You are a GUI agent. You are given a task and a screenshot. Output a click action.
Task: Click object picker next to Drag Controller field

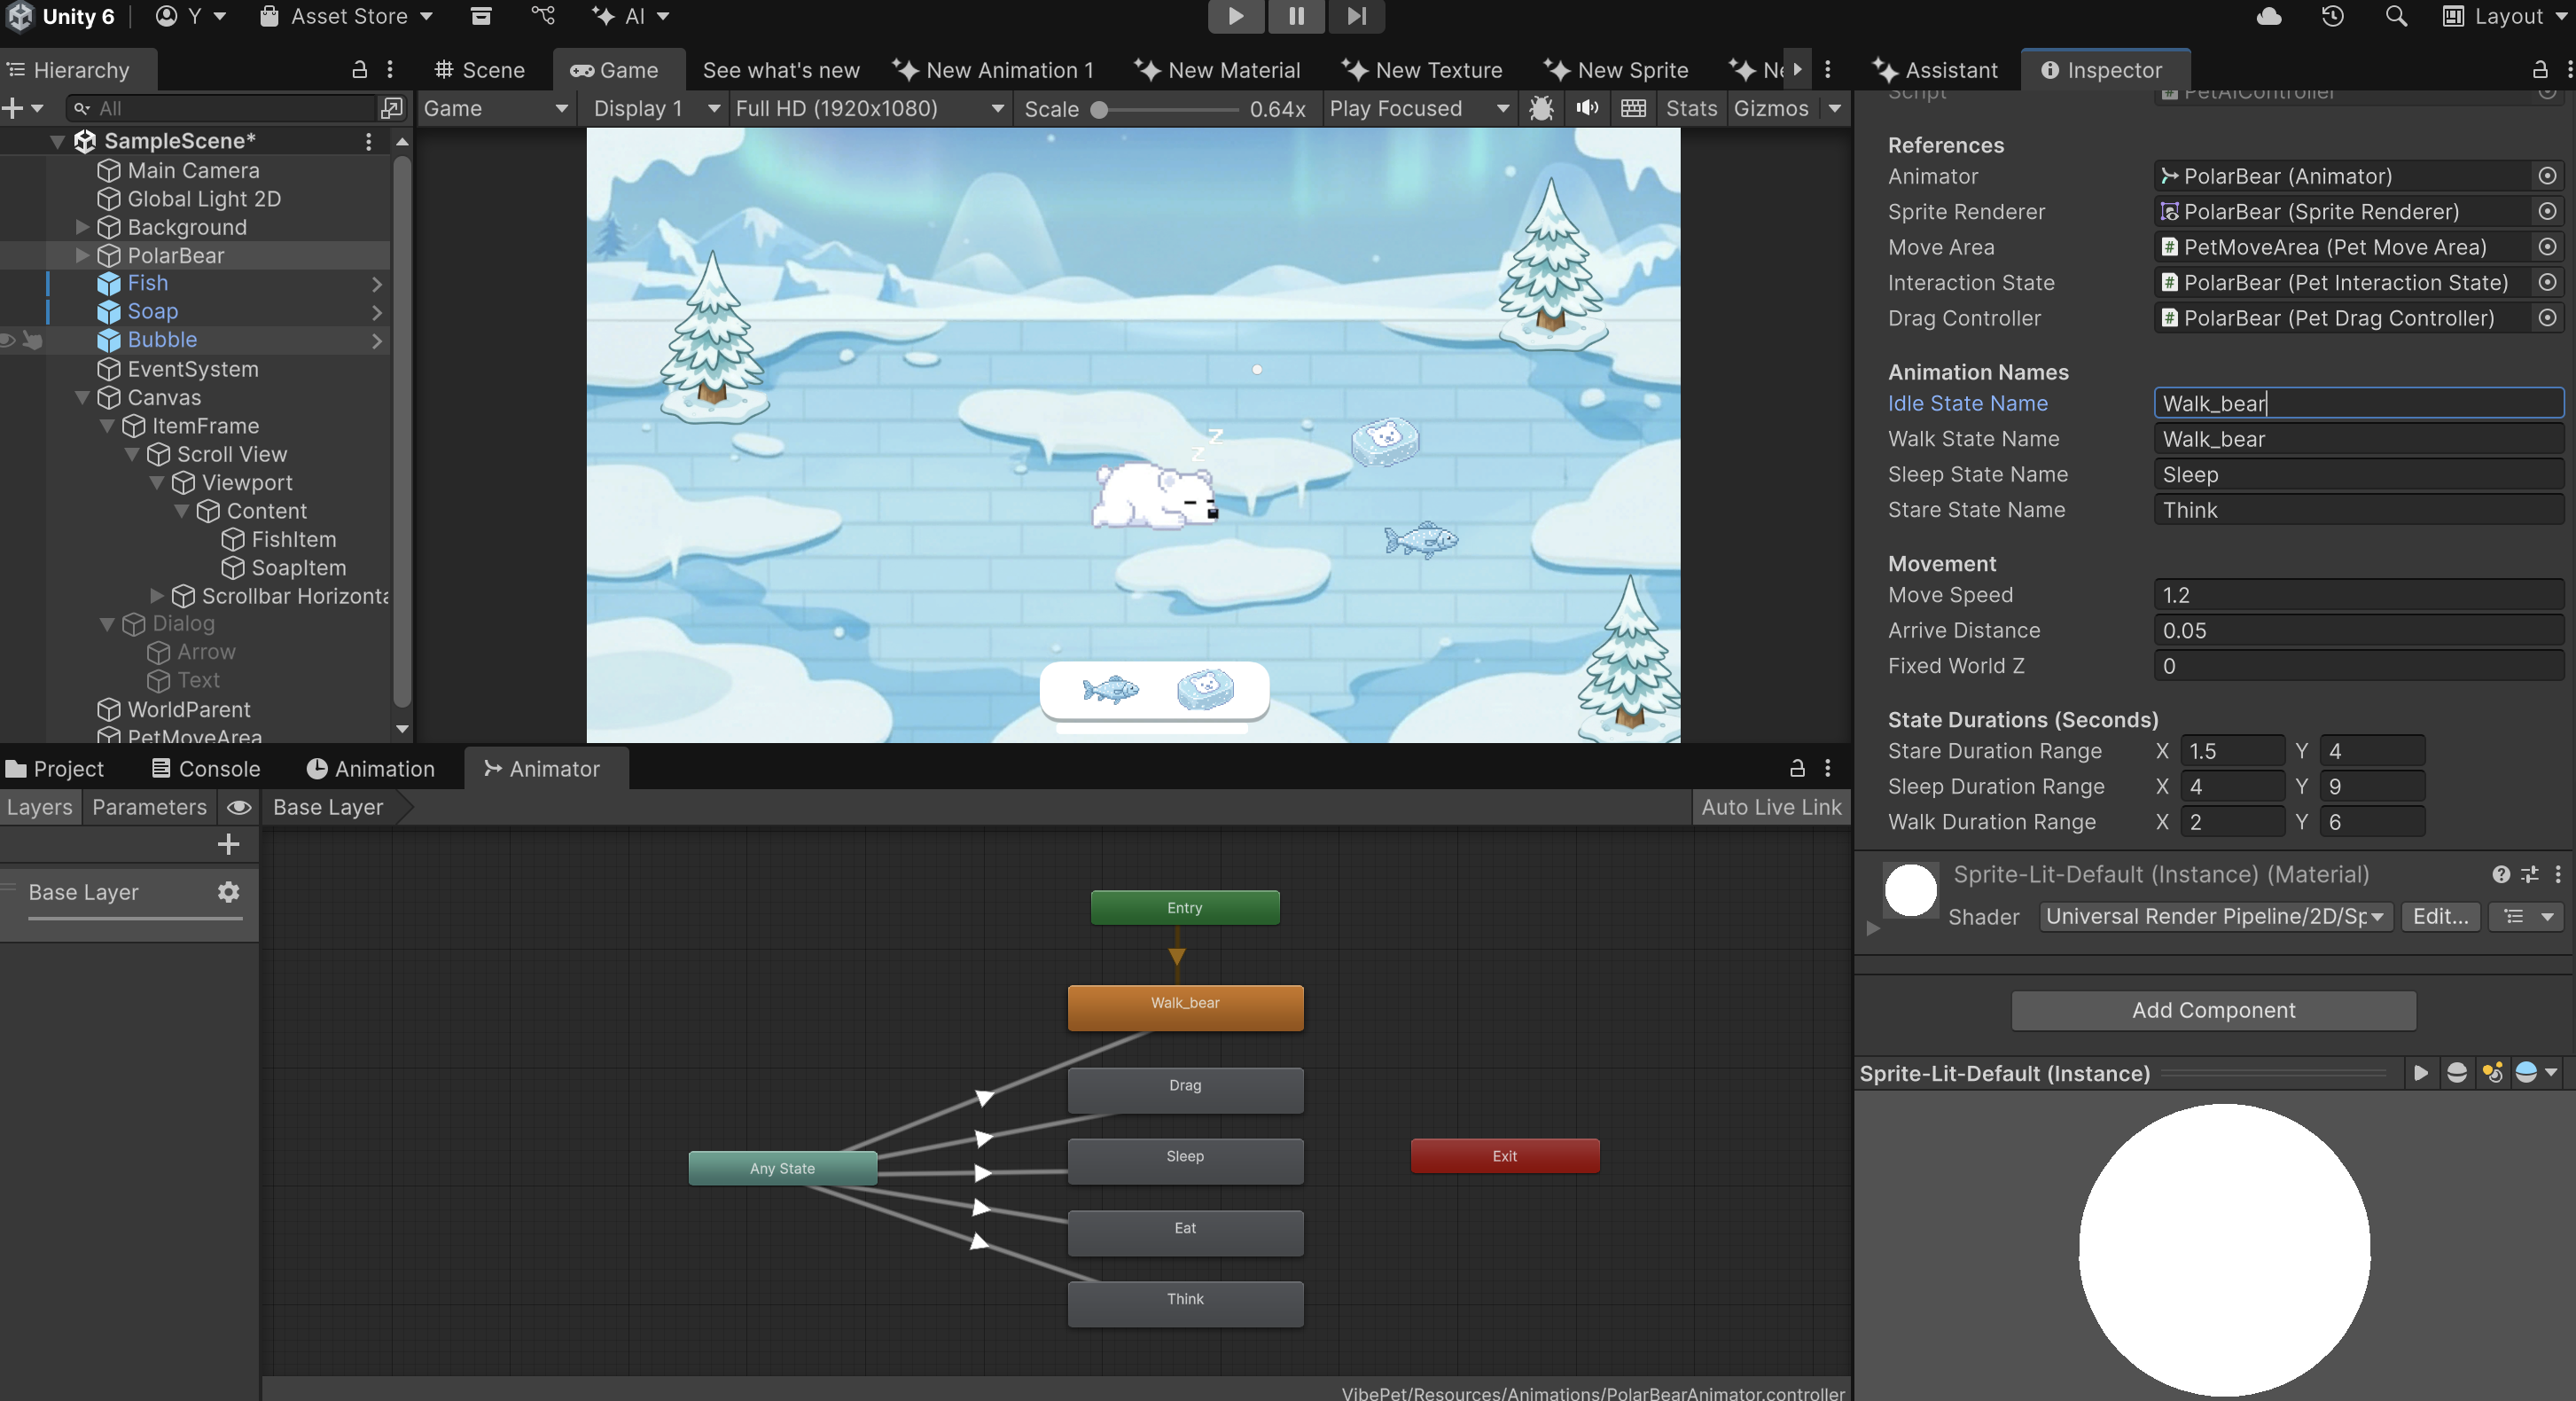(2547, 317)
